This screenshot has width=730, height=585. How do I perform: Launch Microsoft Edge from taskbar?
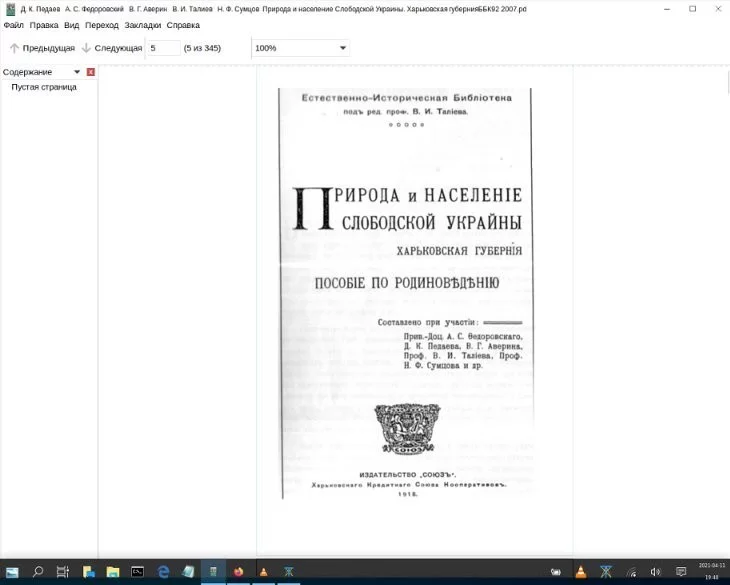163,572
